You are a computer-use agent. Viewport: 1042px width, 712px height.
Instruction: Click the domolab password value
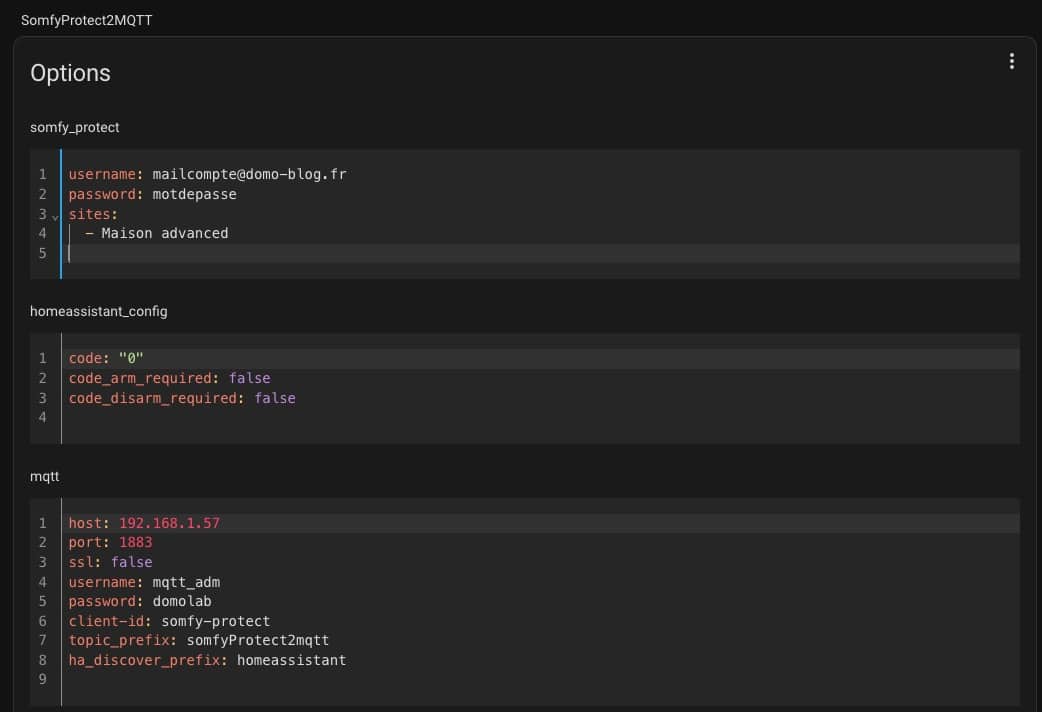pyautogui.click(x=181, y=602)
